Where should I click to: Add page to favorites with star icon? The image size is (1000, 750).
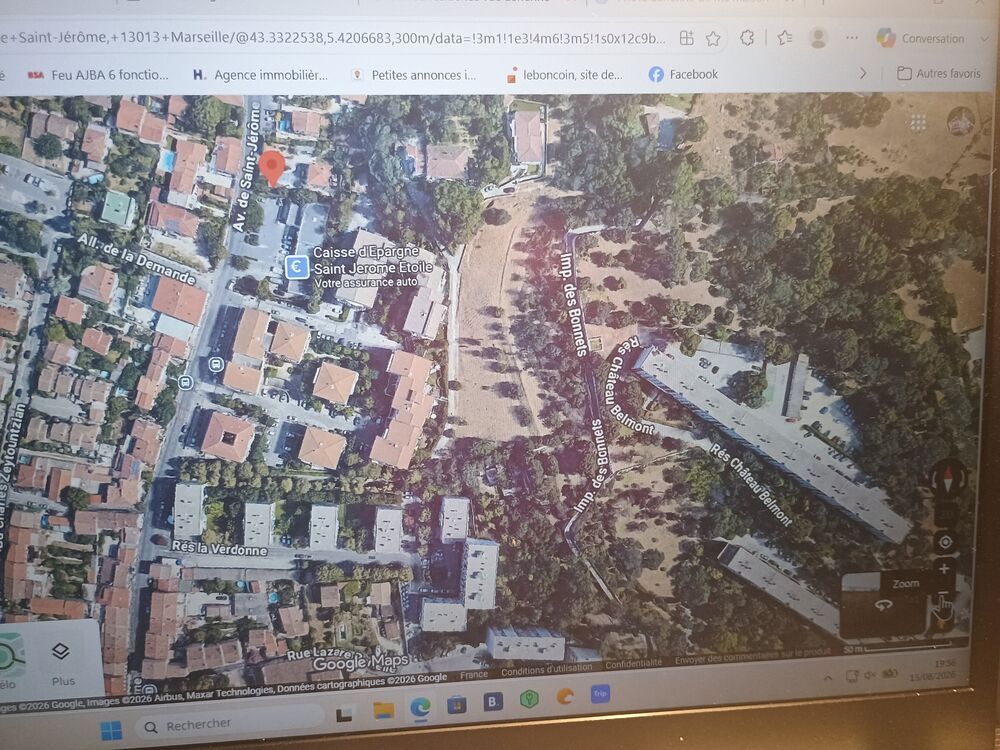pyautogui.click(x=713, y=39)
